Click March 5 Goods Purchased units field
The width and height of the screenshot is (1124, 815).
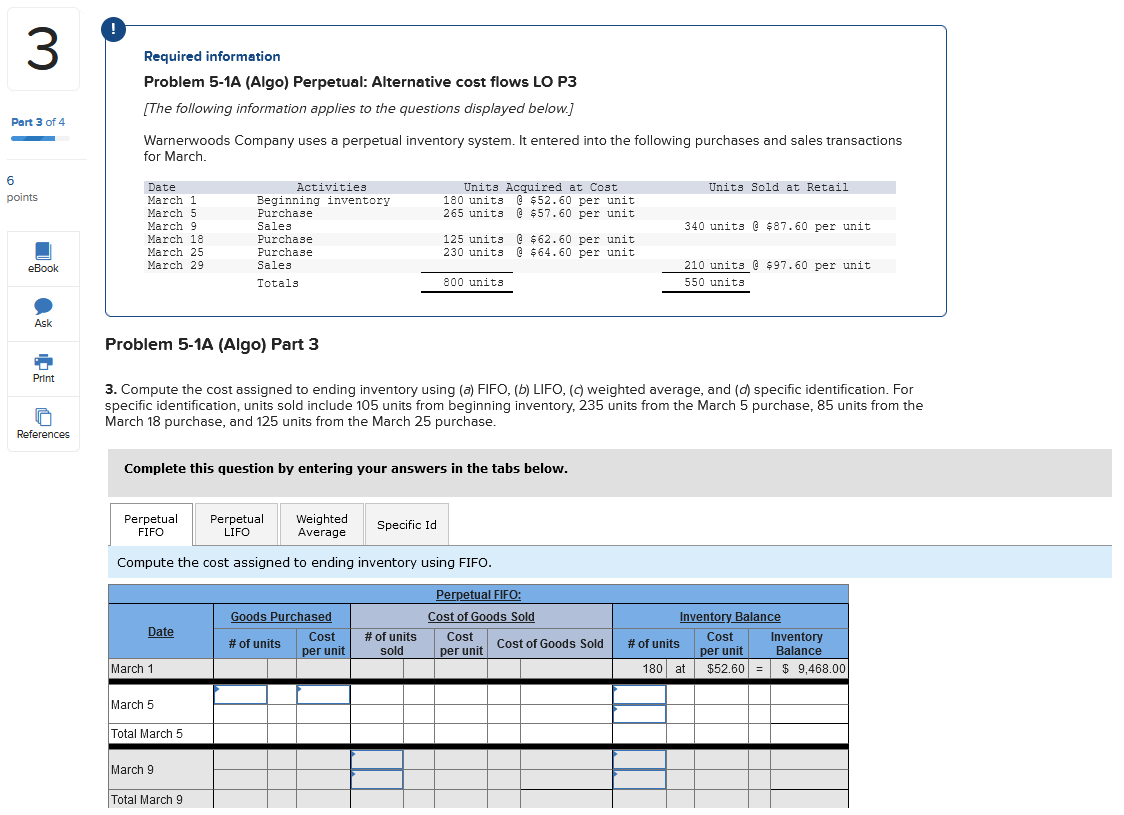pyautogui.click(x=239, y=693)
